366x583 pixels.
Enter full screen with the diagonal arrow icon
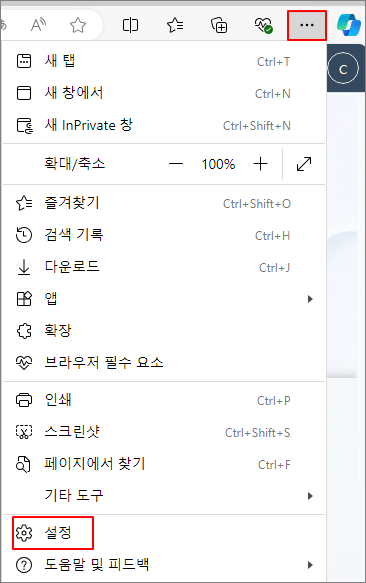[304, 164]
